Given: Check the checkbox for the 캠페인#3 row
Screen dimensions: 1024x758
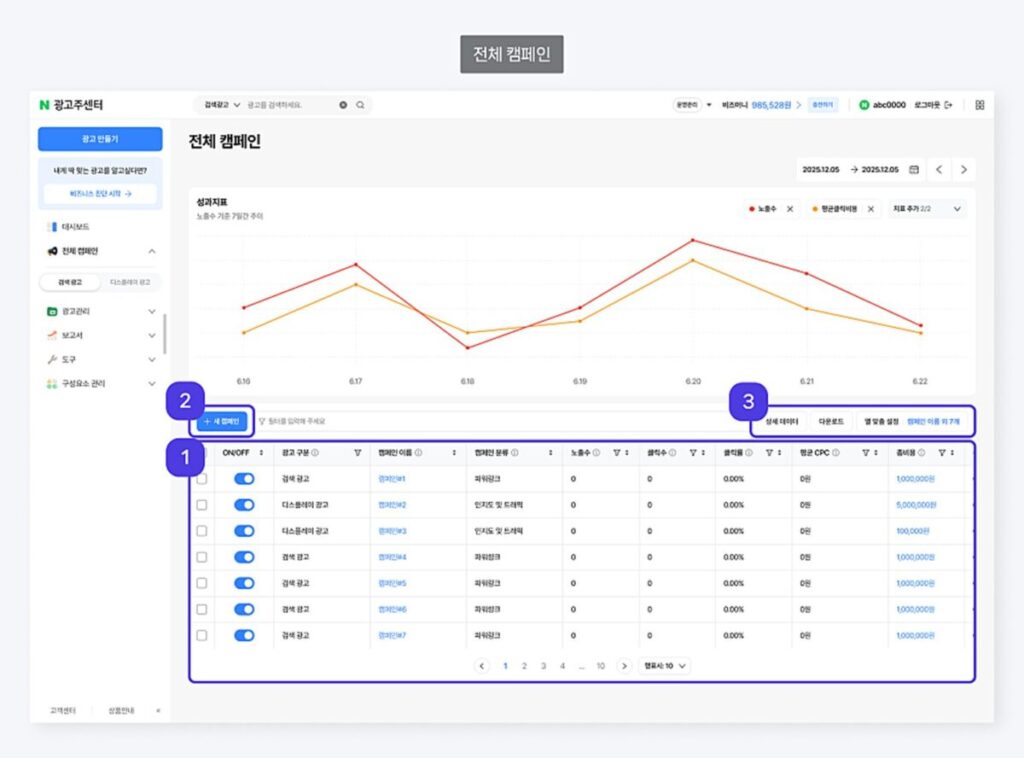Looking at the screenshot, I should 202,531.
